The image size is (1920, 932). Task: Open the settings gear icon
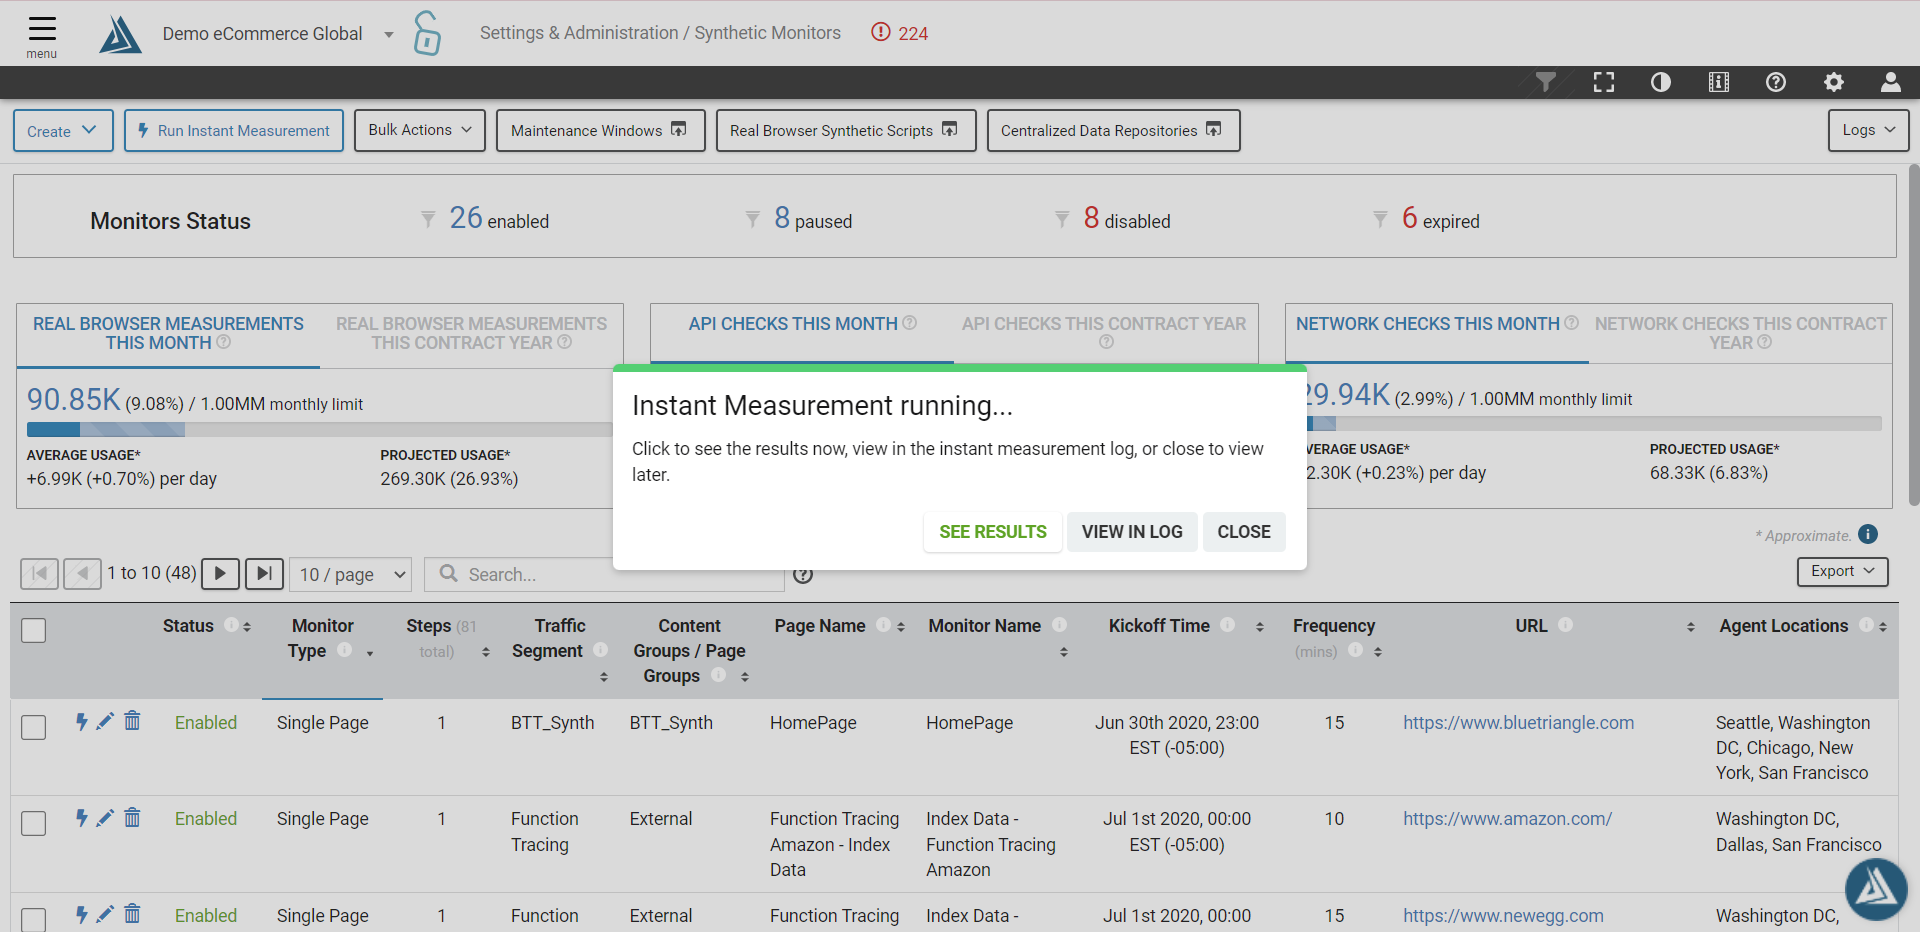pos(1834,82)
